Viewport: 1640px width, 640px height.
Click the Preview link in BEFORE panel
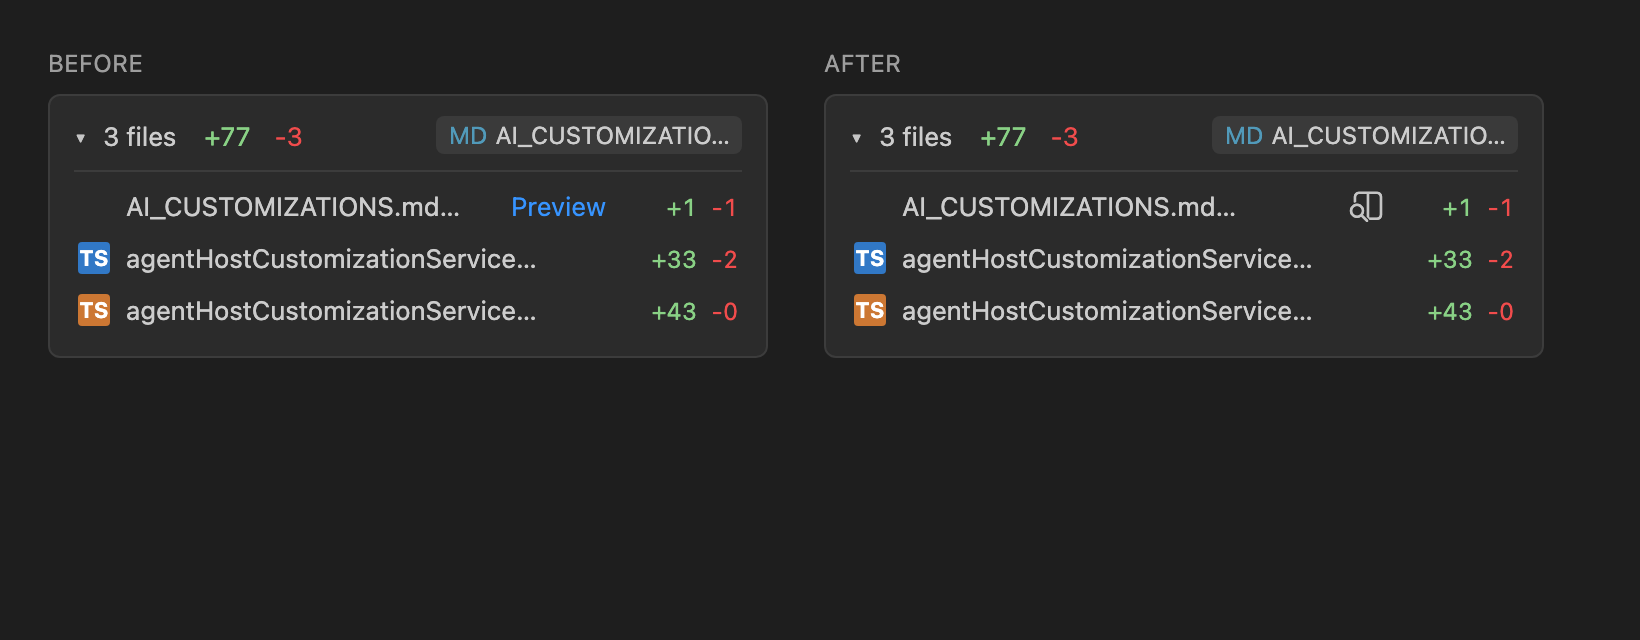tap(558, 207)
